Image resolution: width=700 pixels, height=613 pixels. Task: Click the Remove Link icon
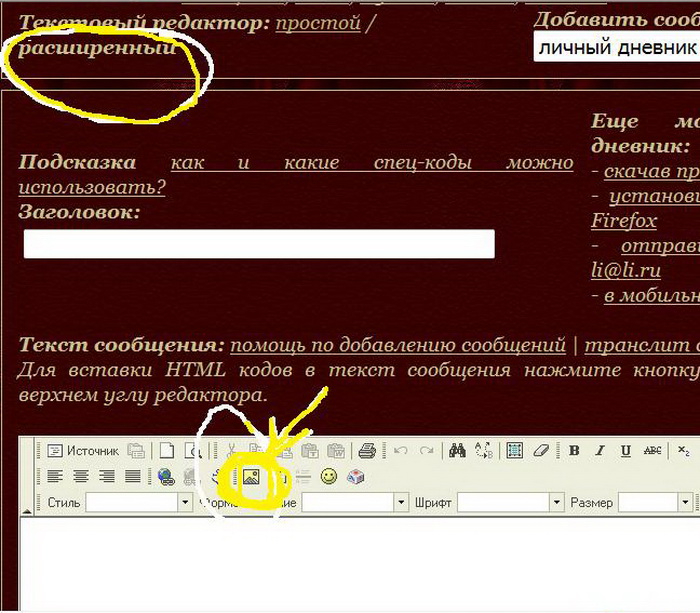tap(190, 477)
